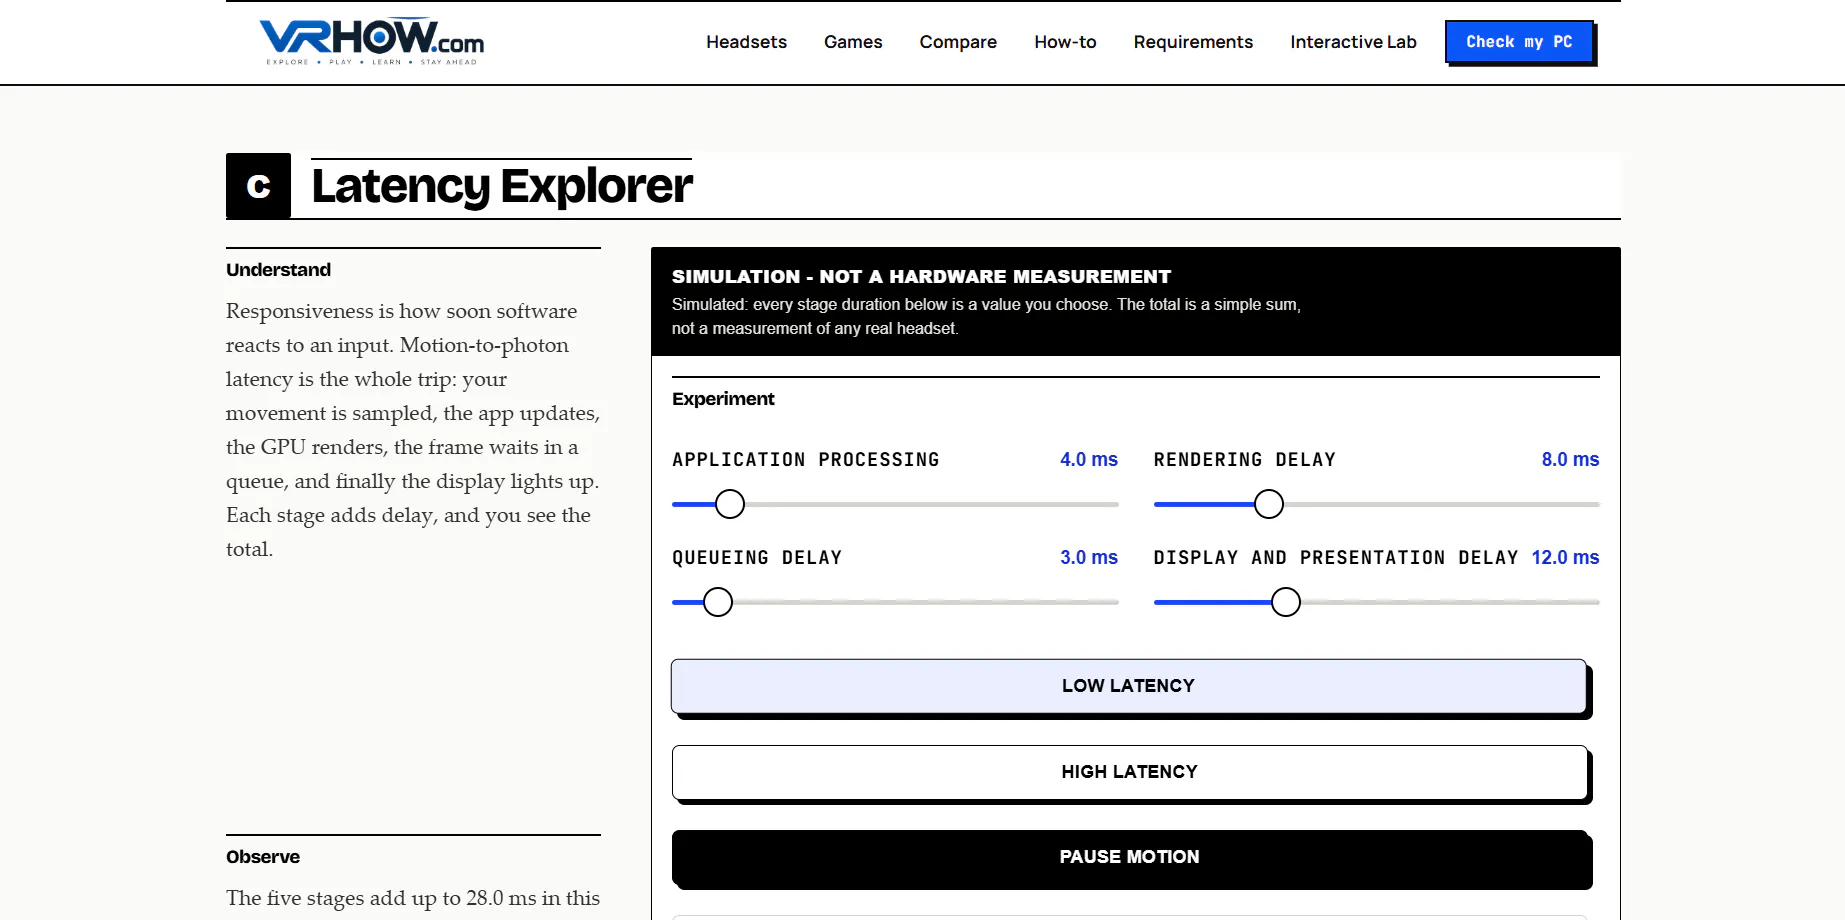1845x920 pixels.
Task: Click the 4.0 ms application processing value
Action: (1089, 459)
